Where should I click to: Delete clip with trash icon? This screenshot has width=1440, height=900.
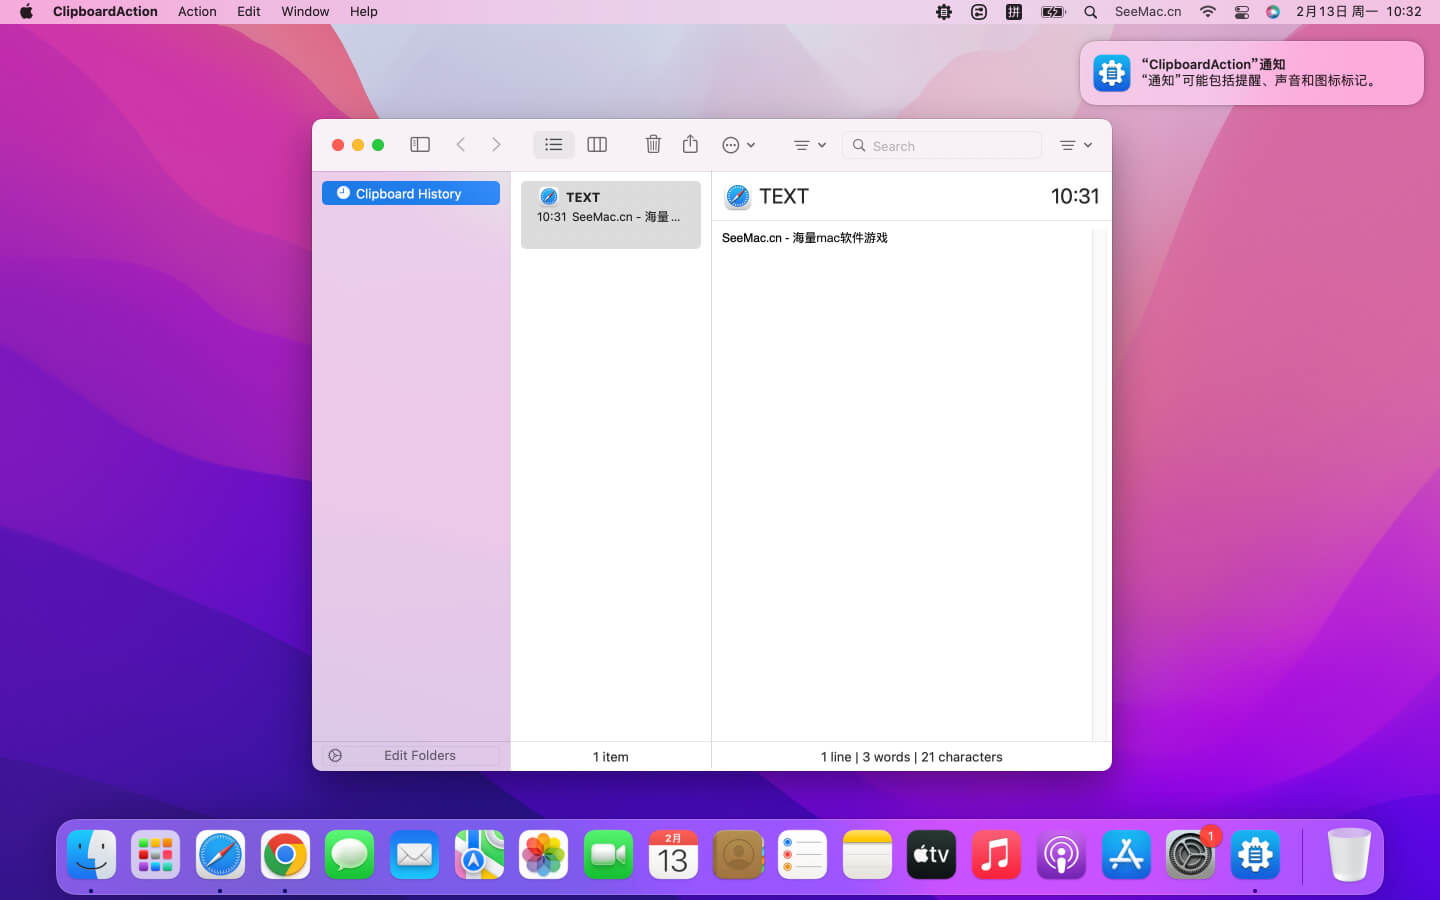(x=653, y=145)
